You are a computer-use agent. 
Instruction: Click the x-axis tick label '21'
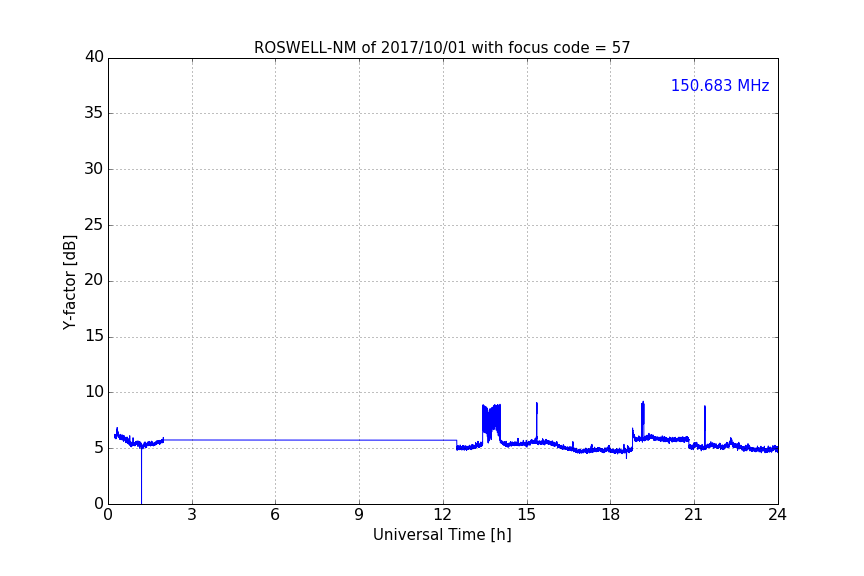(x=694, y=515)
